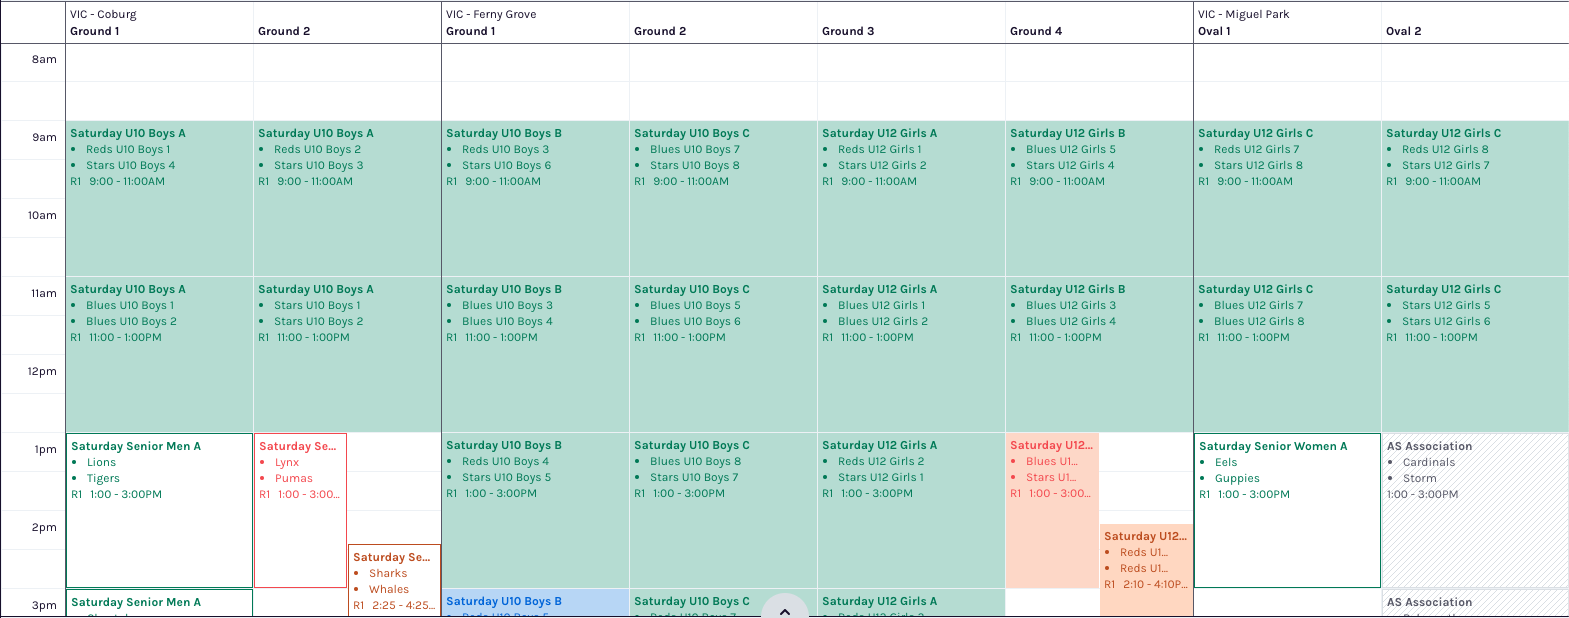Click the chevron-up button at the bottom
The image size is (1569, 618).
(785, 609)
